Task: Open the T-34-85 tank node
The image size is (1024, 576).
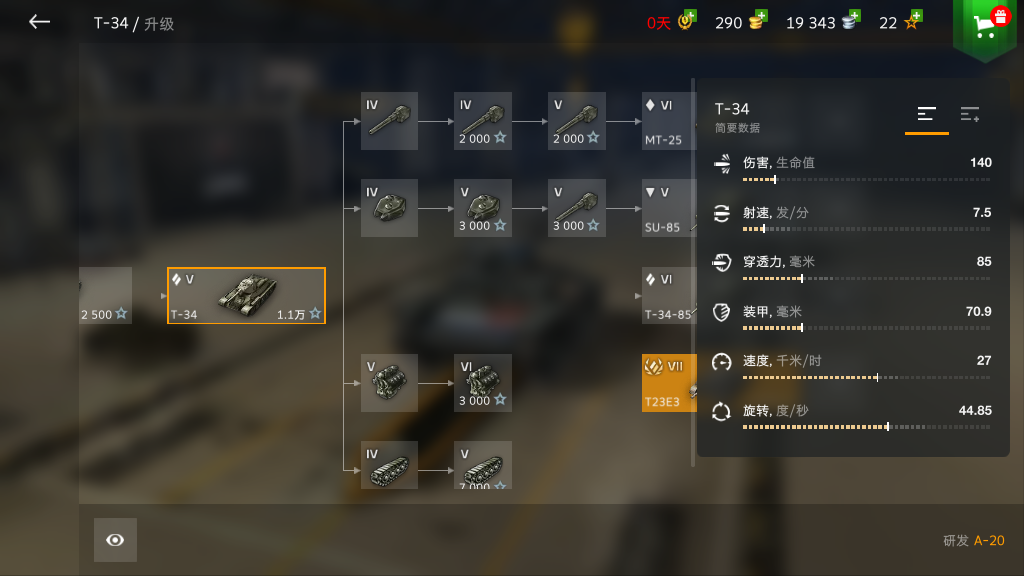Action: tap(667, 295)
